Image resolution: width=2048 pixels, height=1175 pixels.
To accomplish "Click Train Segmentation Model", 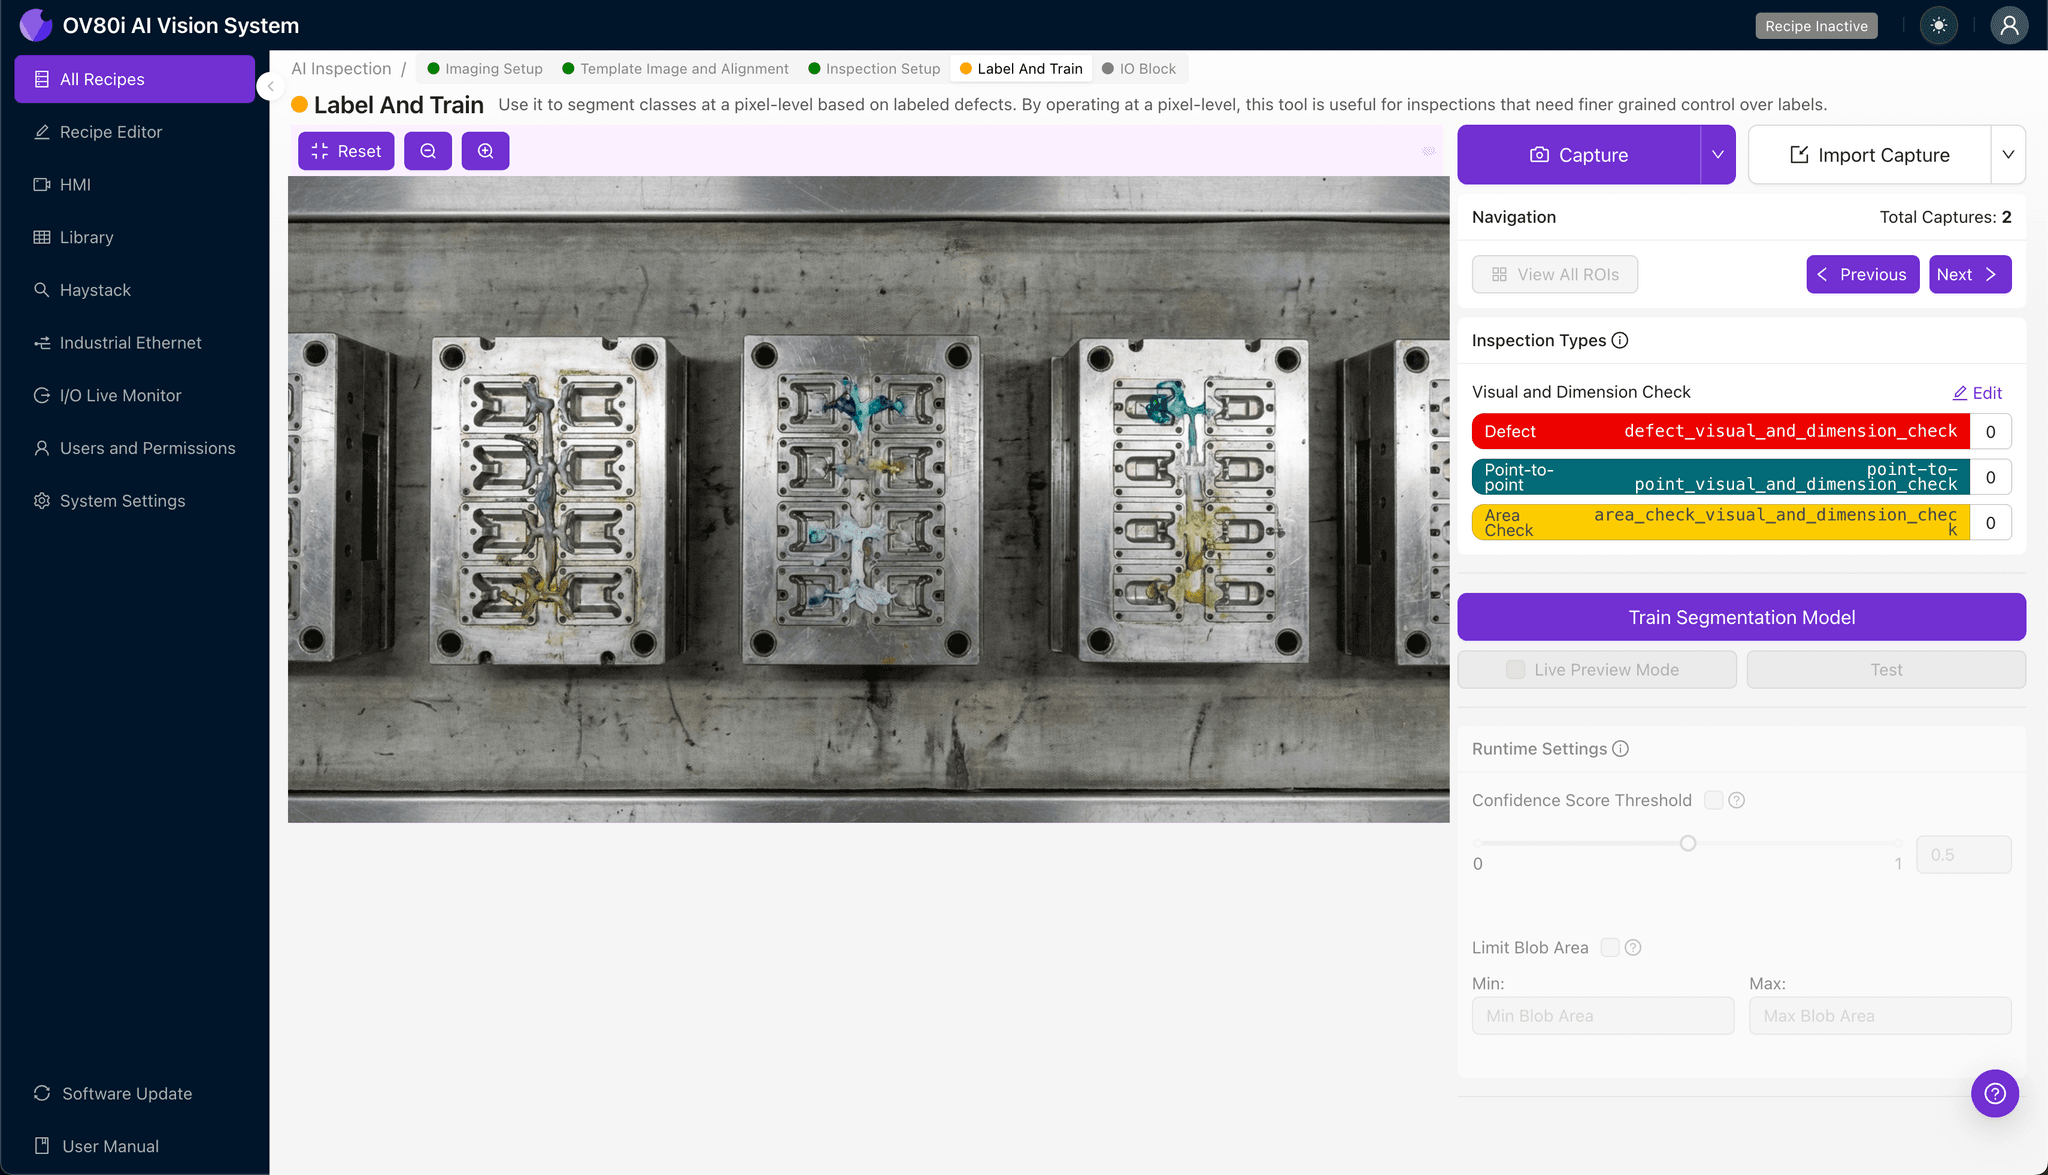I will [1741, 616].
